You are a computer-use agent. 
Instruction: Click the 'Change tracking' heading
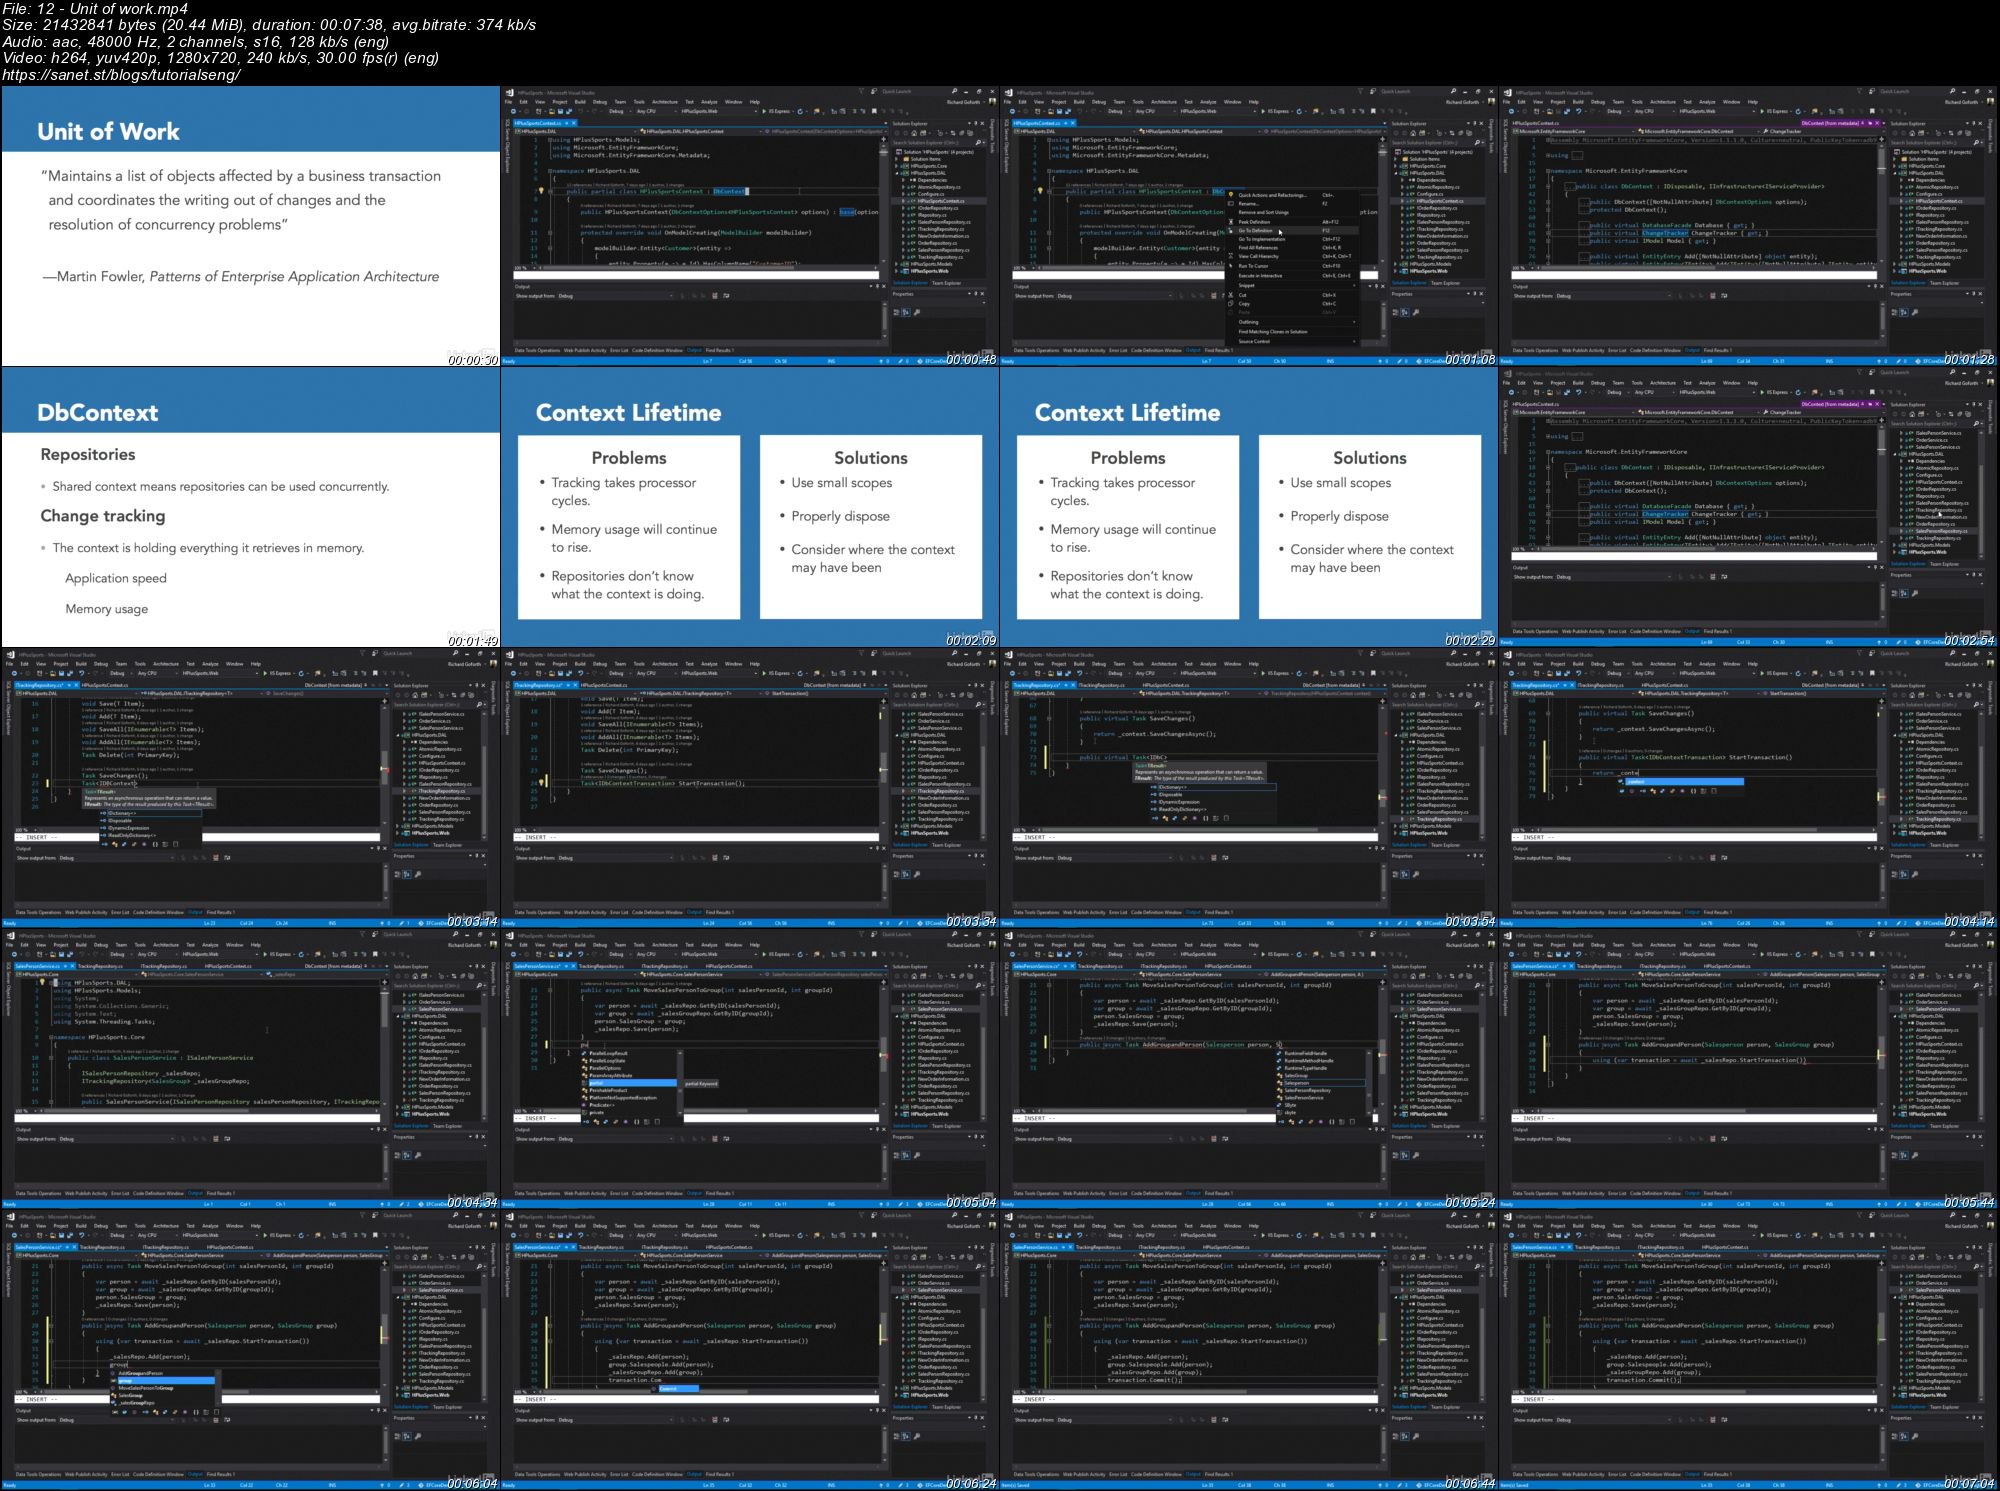[x=103, y=516]
